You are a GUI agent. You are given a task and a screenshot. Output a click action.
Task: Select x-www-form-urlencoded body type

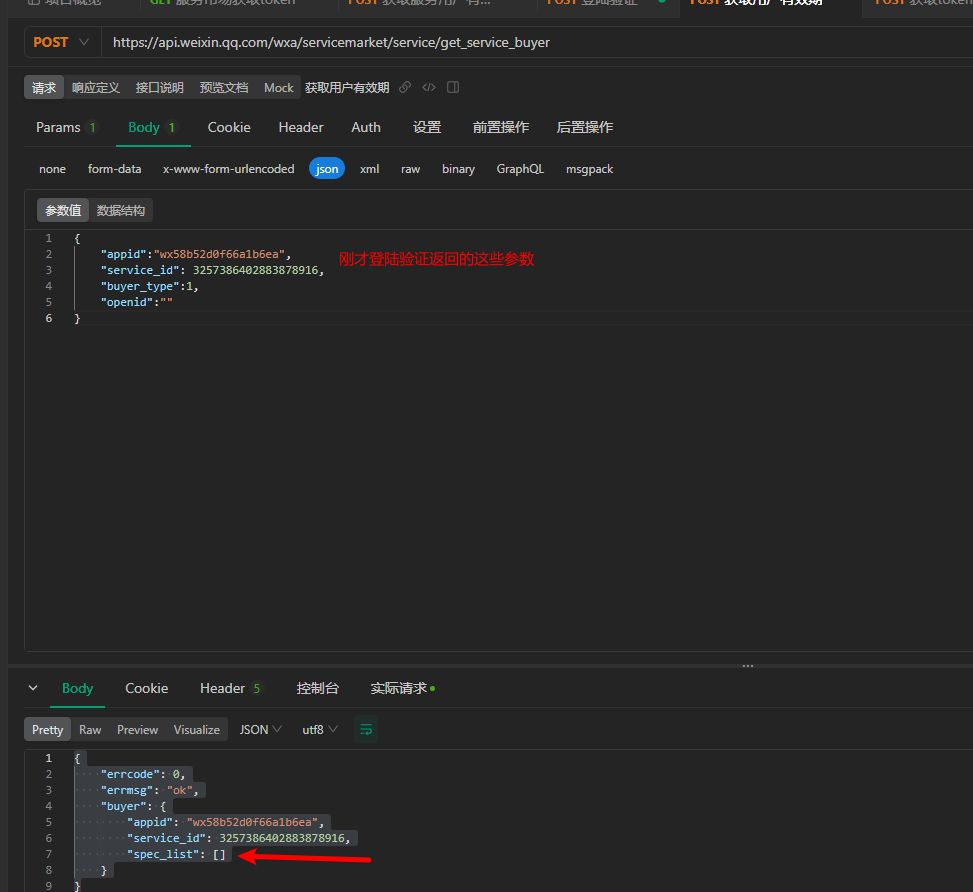[x=228, y=169]
